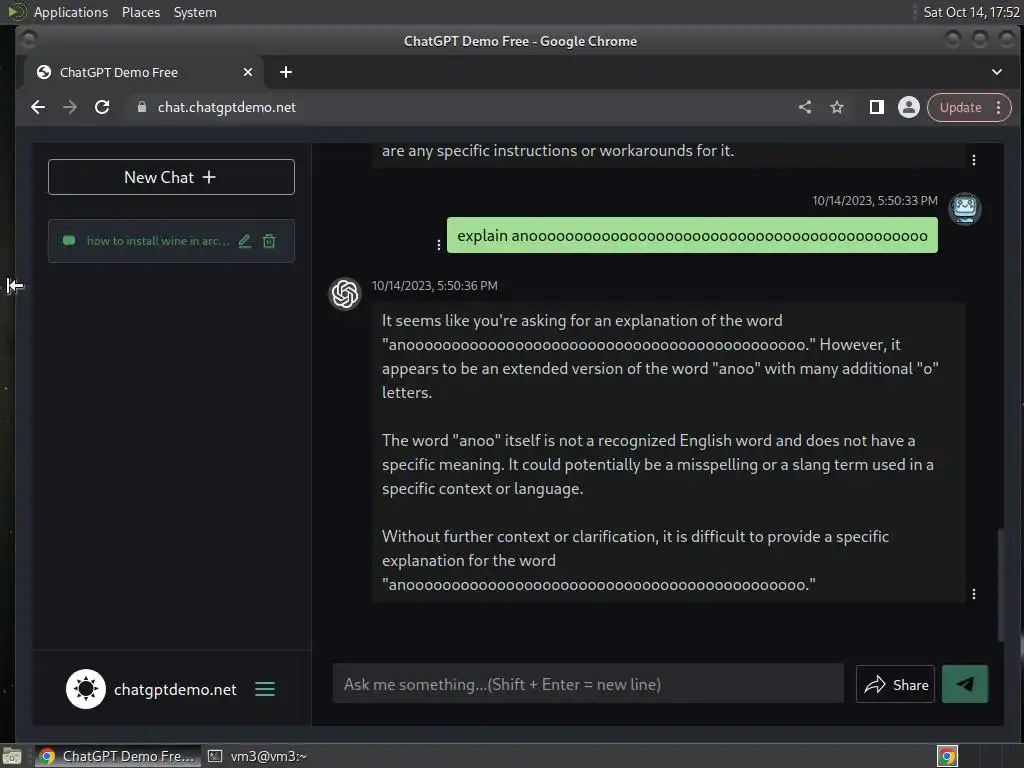Click the timestamp 10/14/2023, 5:50:33 PM
The width and height of the screenshot is (1024, 768).
(x=874, y=200)
